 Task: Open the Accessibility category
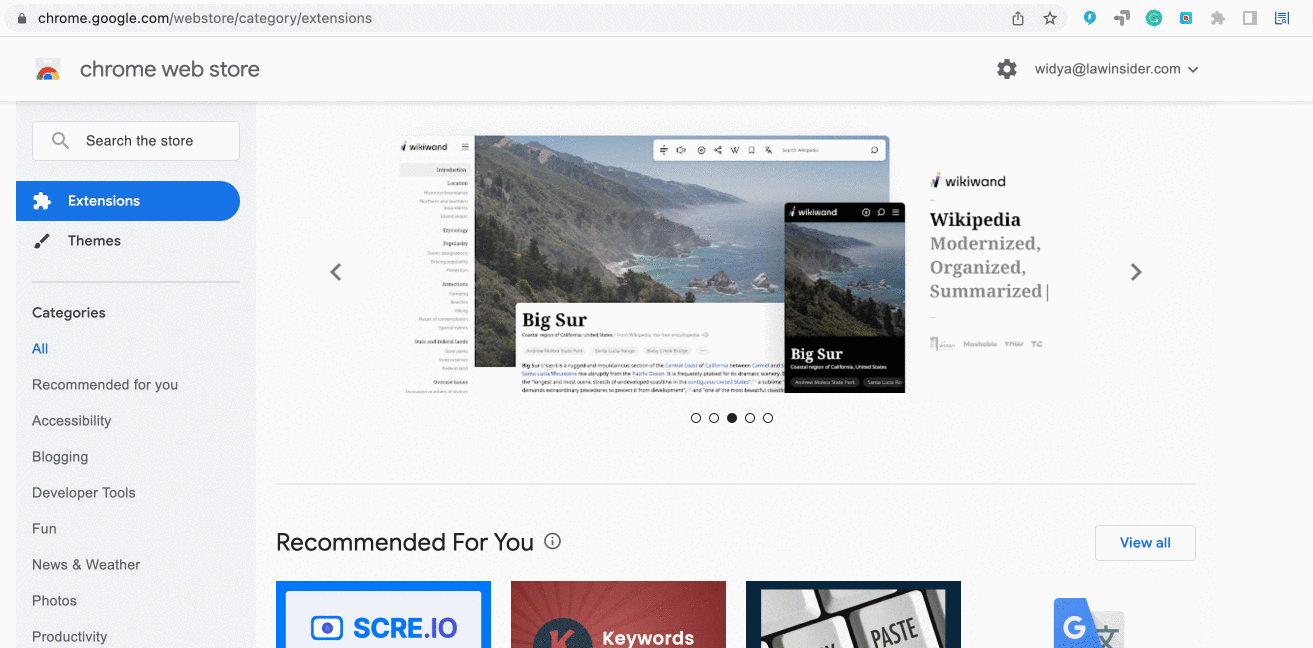pyautogui.click(x=72, y=421)
